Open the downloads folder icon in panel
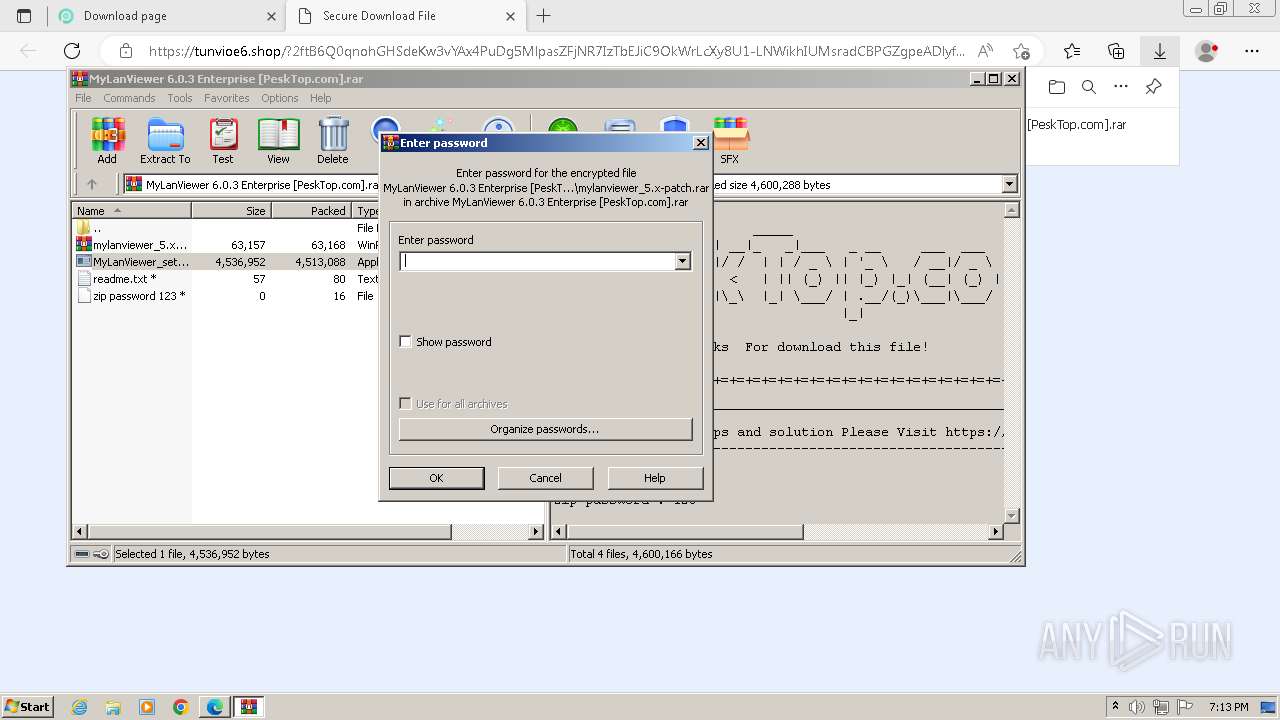This screenshot has height=720, width=1280. coord(1057,87)
